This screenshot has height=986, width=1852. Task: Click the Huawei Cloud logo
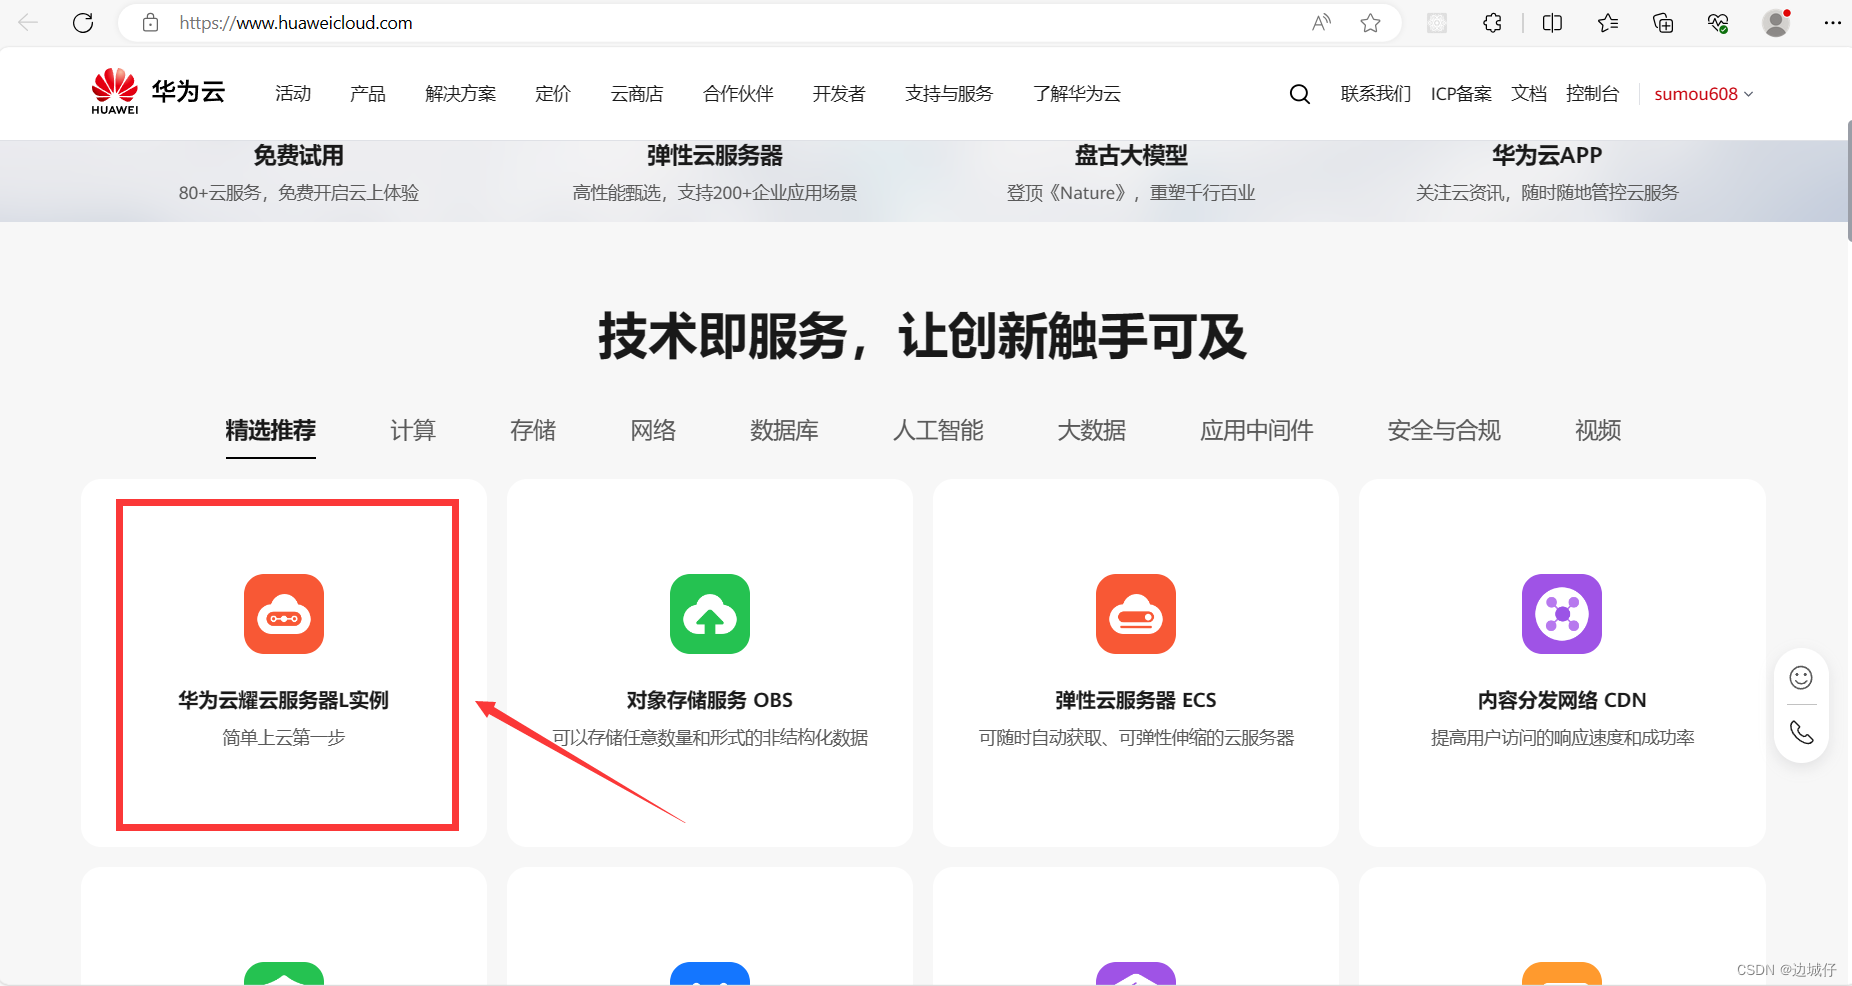(158, 92)
